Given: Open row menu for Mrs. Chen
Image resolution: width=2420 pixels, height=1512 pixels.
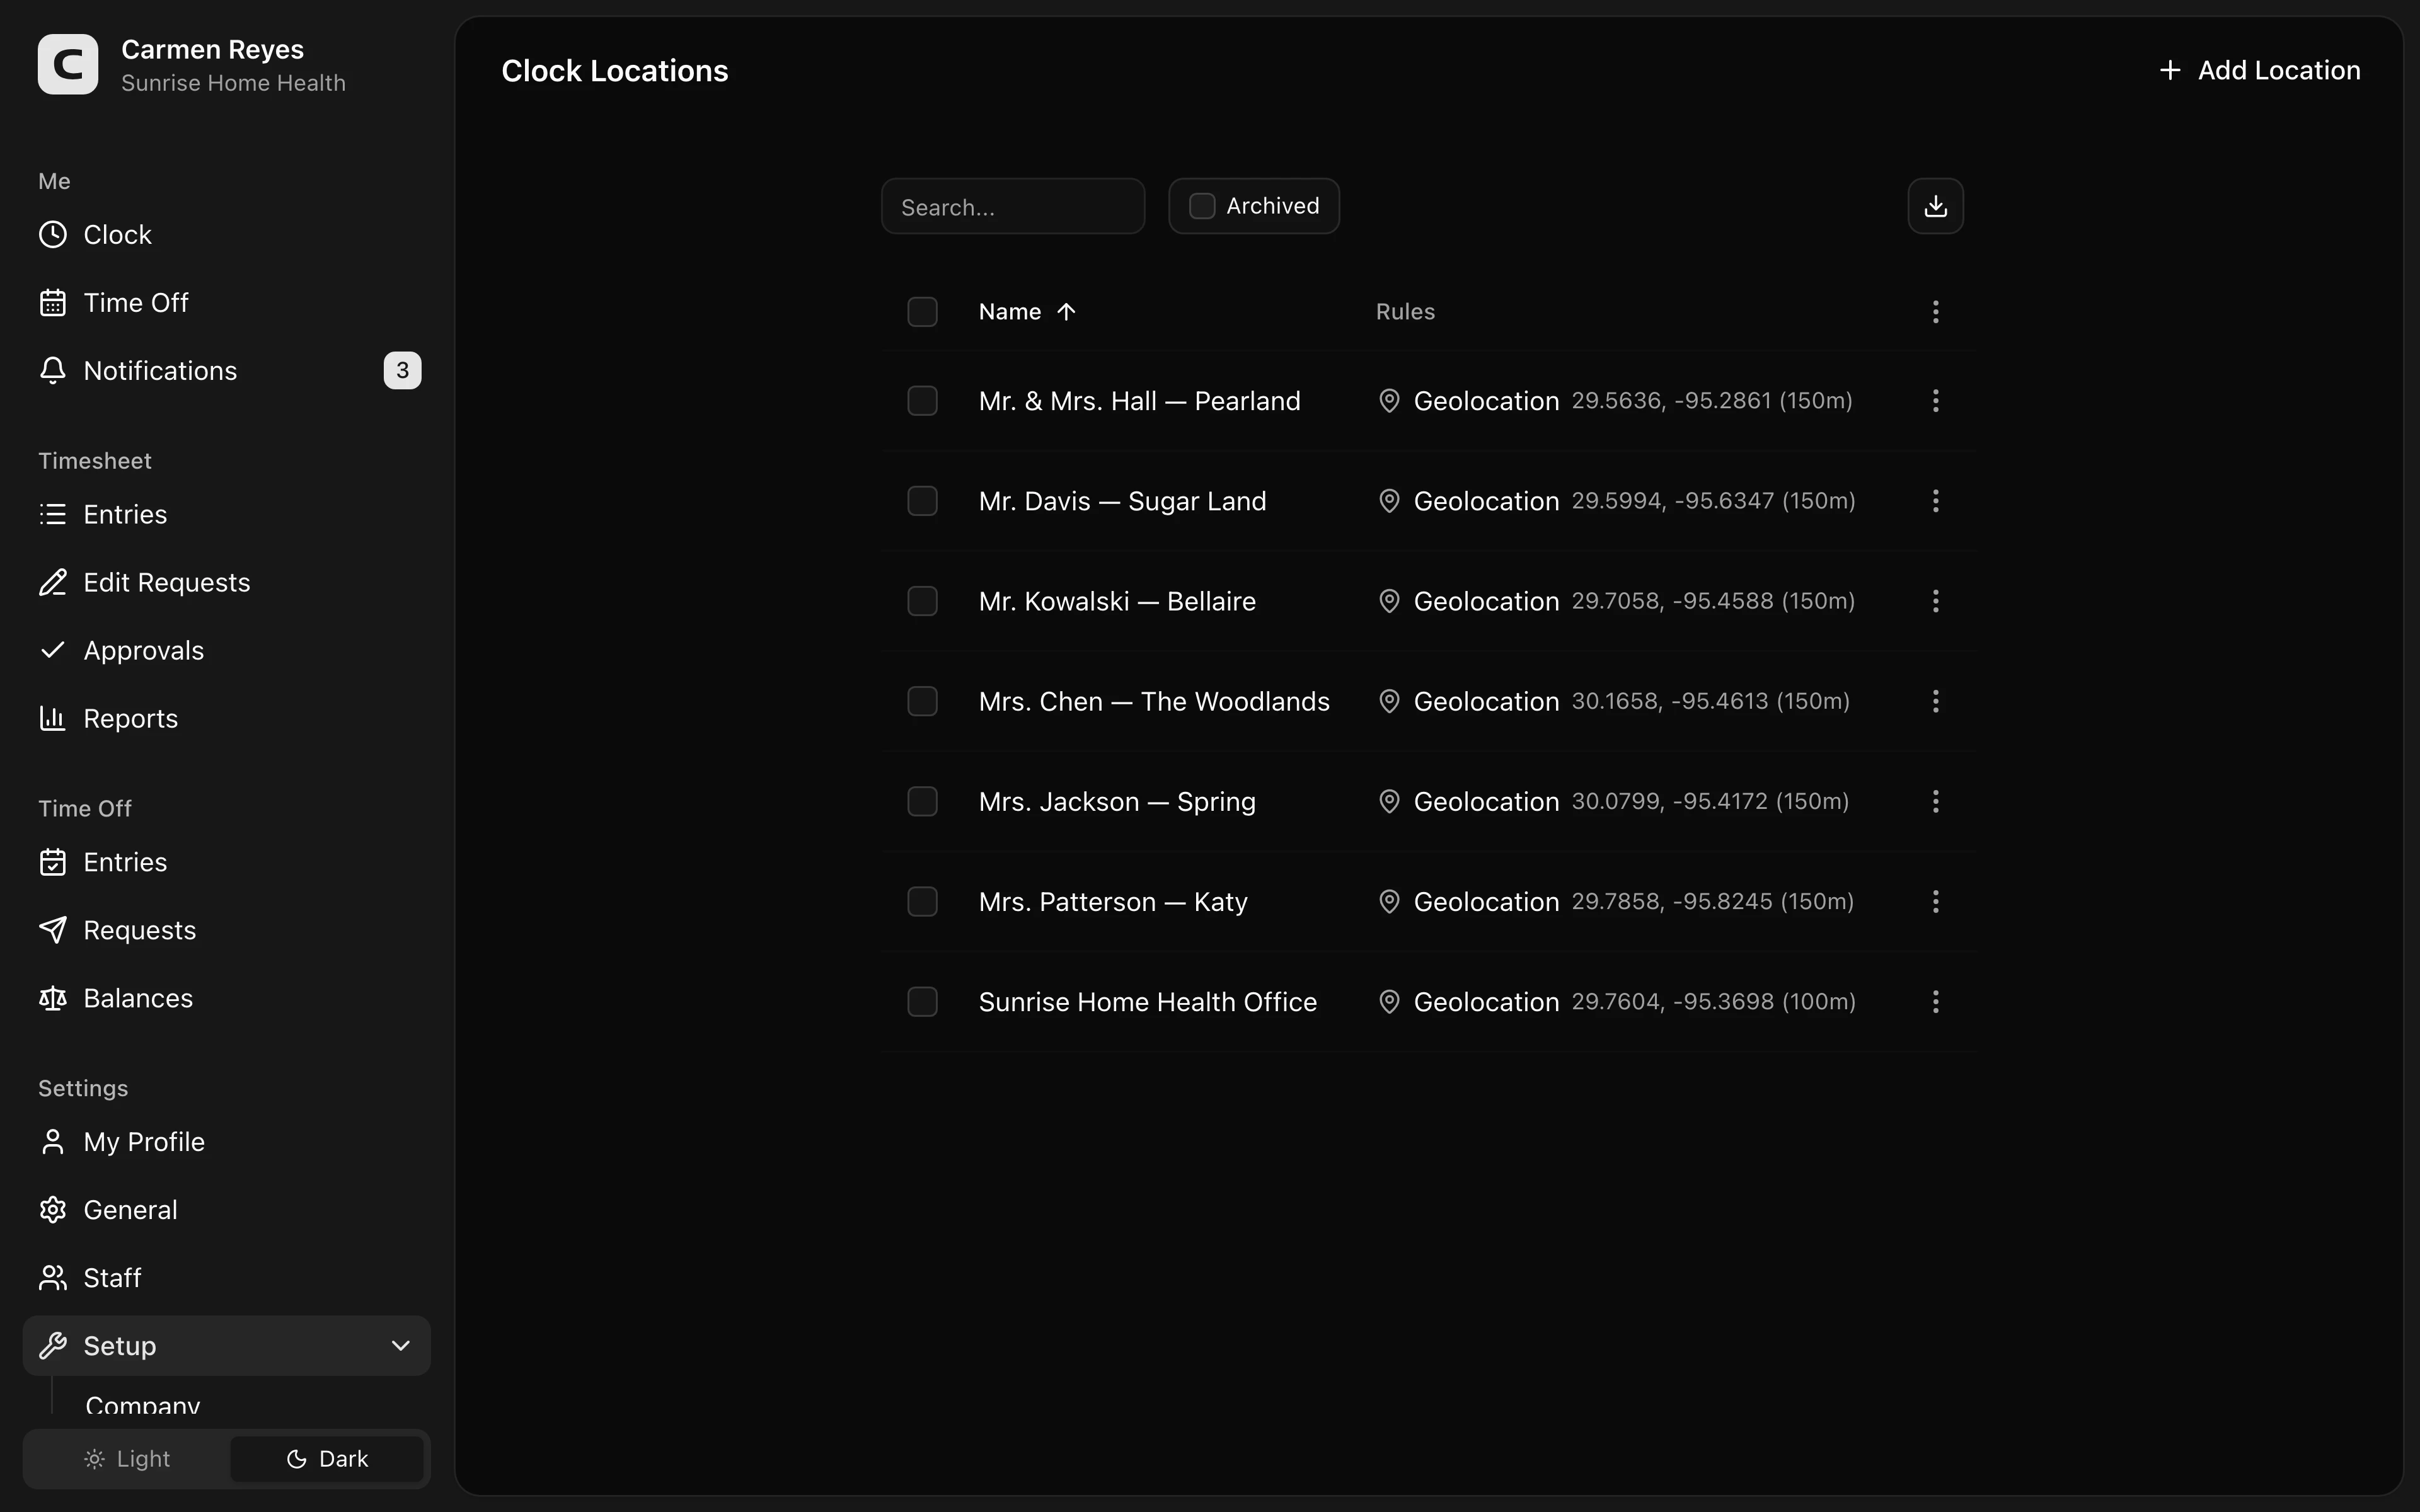Looking at the screenshot, I should click(1935, 701).
